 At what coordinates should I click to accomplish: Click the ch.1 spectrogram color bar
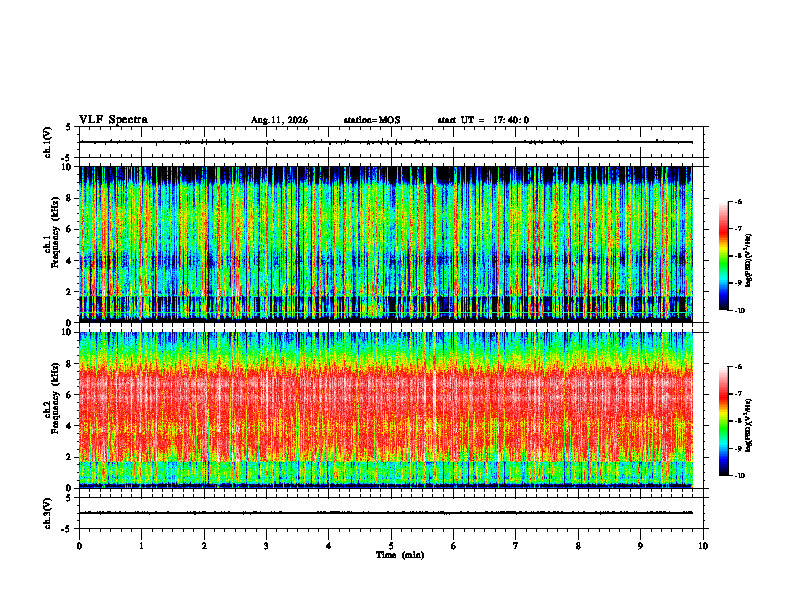(723, 256)
